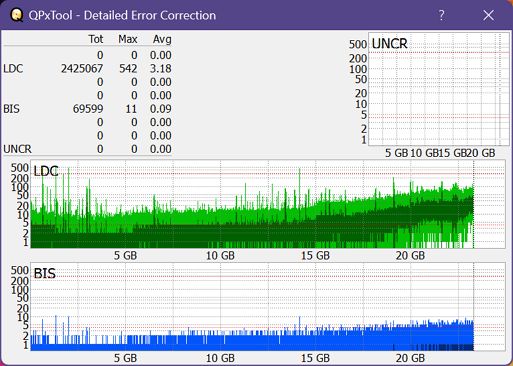Click the 'BIS' title inside blue graph

(x=45, y=274)
